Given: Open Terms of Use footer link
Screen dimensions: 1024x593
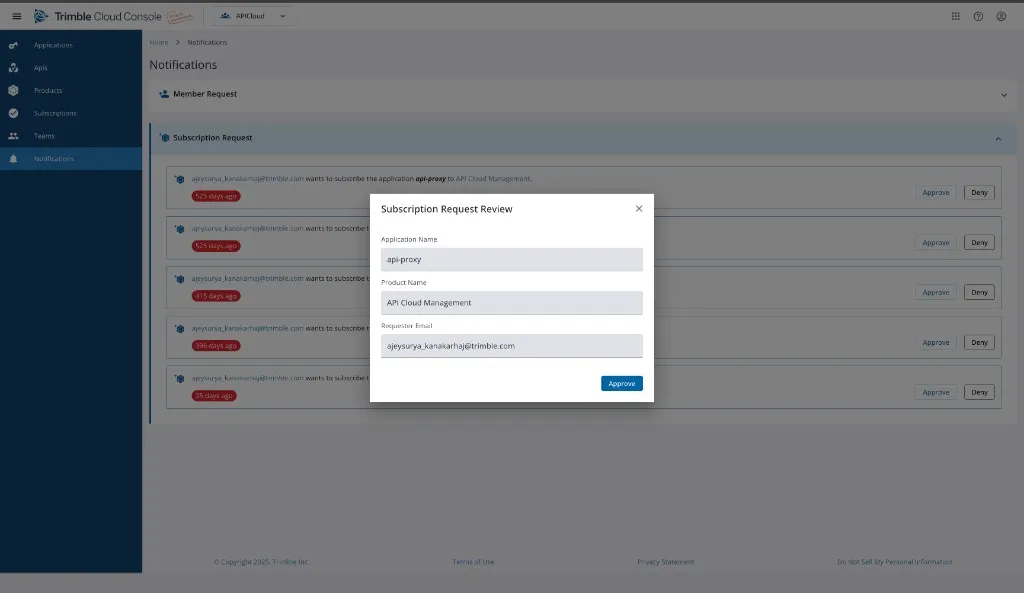Looking at the screenshot, I should coord(473,562).
